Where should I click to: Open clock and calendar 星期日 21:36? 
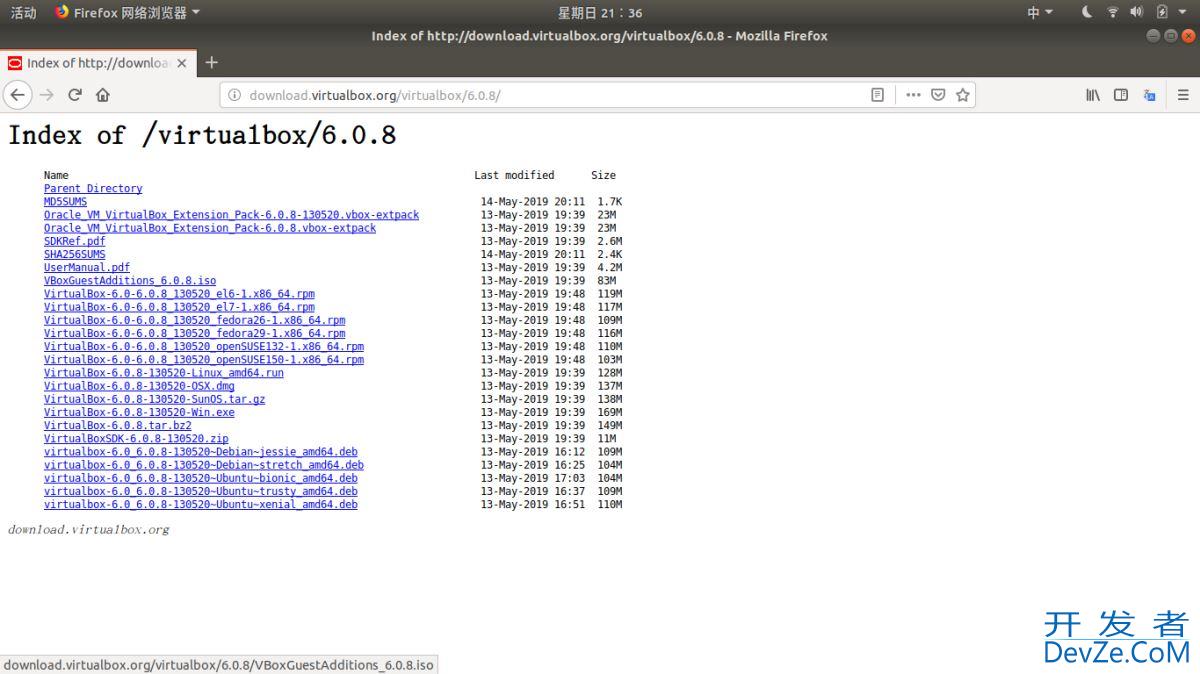pyautogui.click(x=600, y=12)
